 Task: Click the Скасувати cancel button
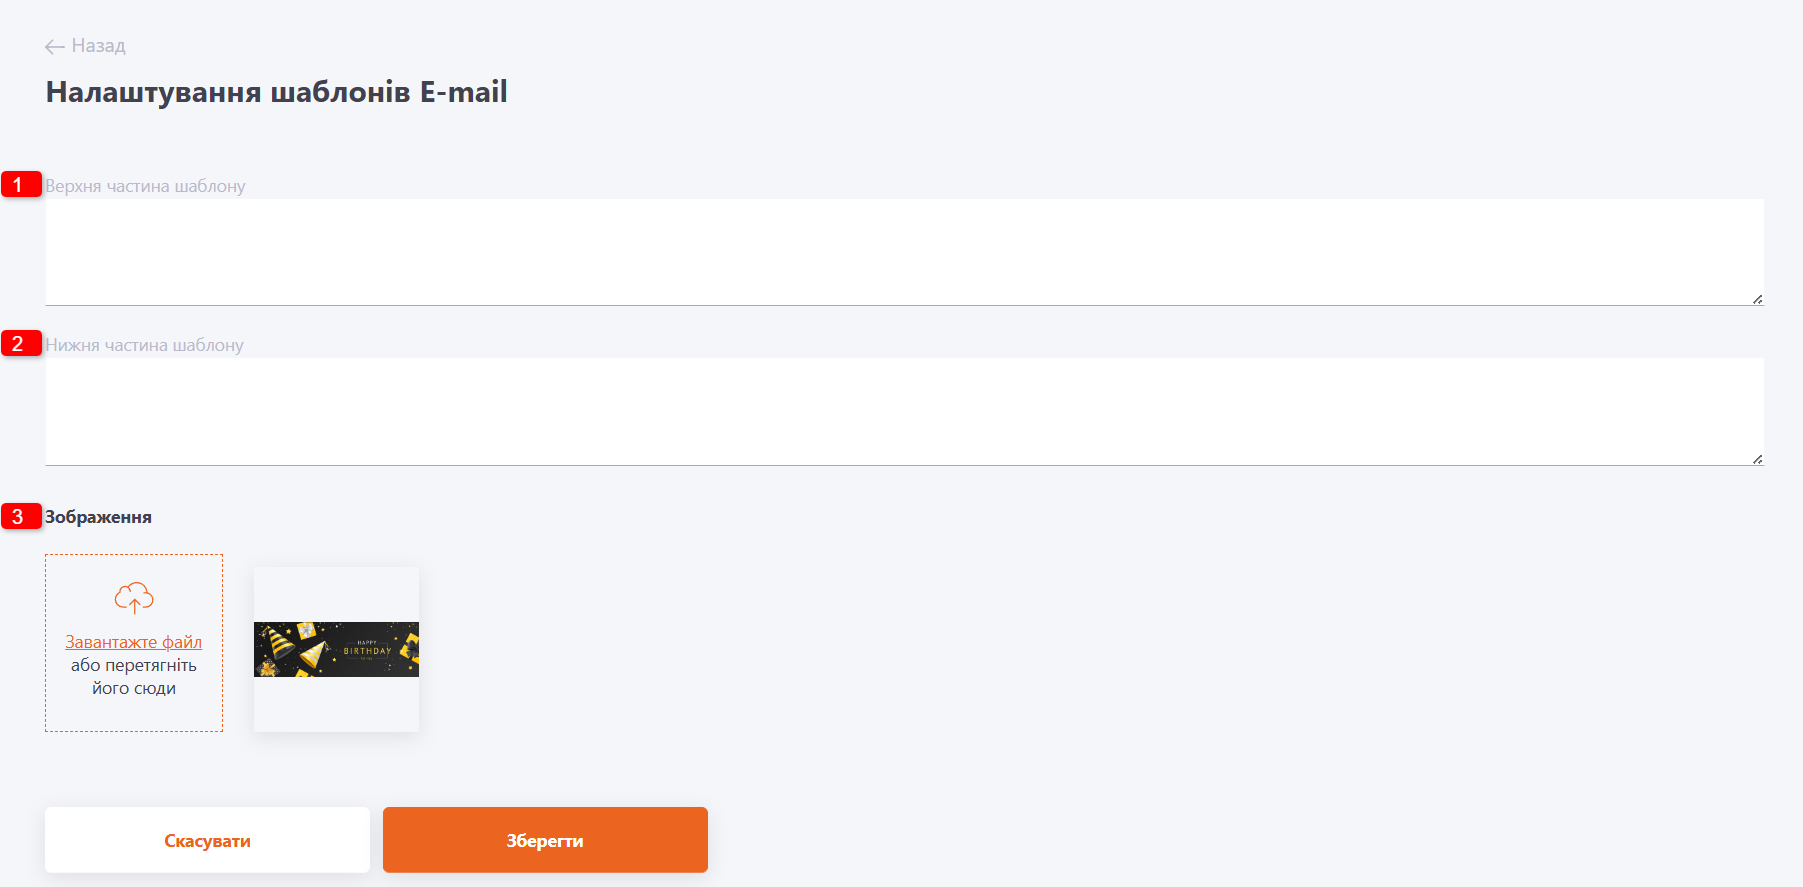(x=207, y=840)
